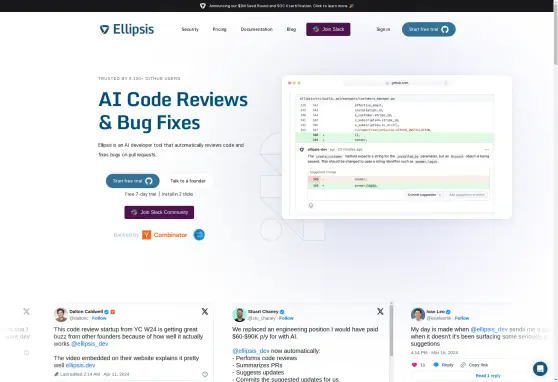Open the Security menu item

(190, 29)
